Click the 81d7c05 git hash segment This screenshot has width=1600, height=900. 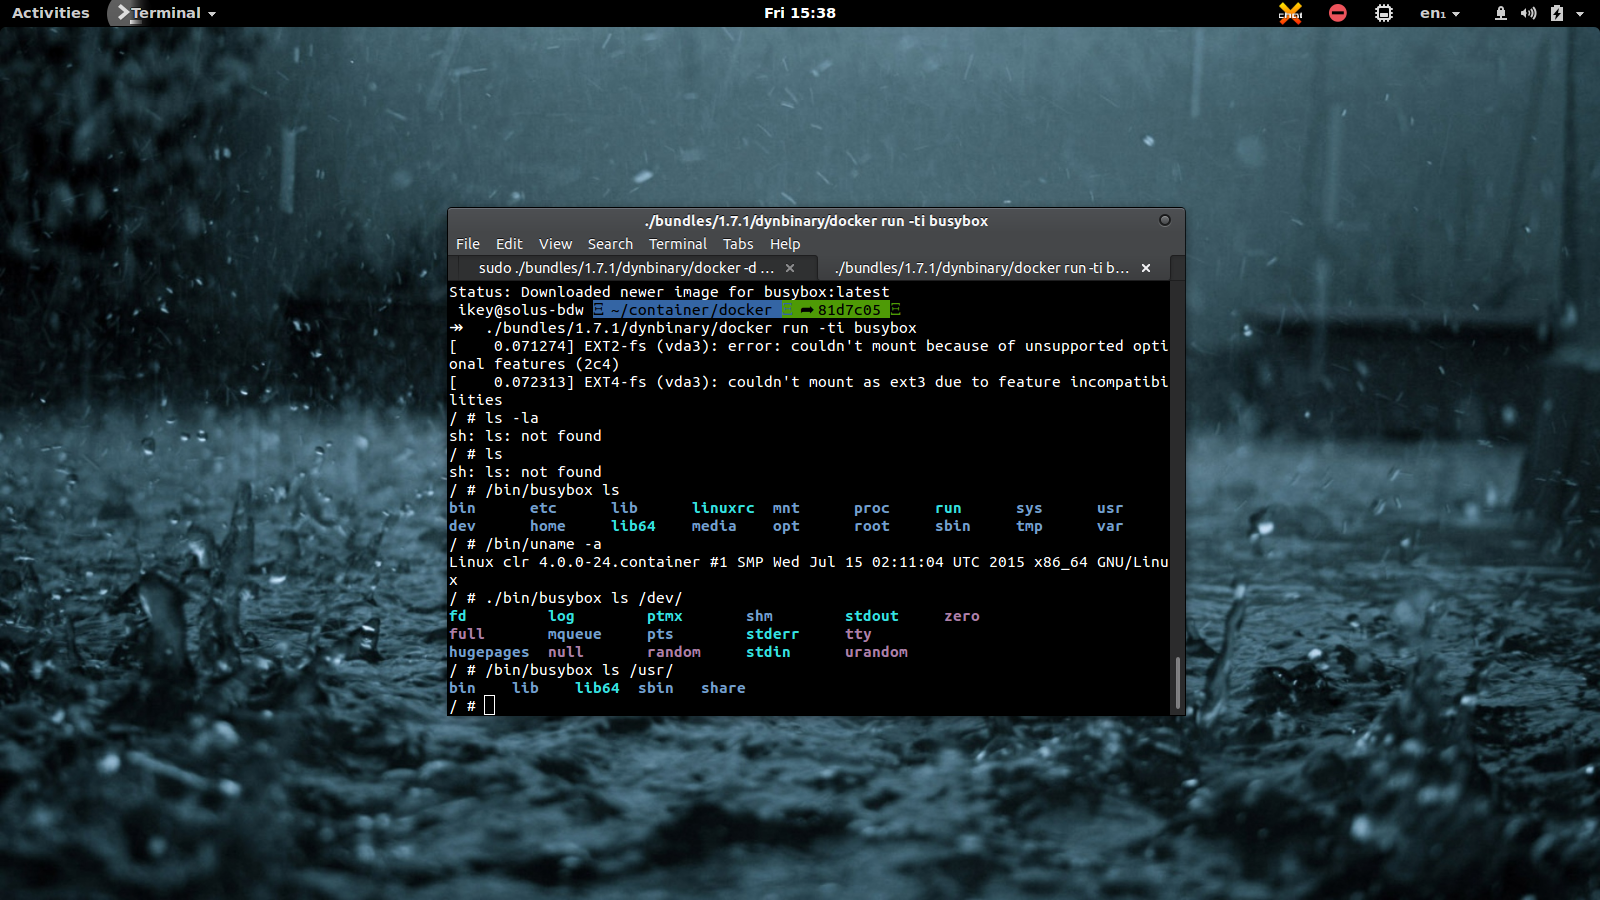pos(841,310)
